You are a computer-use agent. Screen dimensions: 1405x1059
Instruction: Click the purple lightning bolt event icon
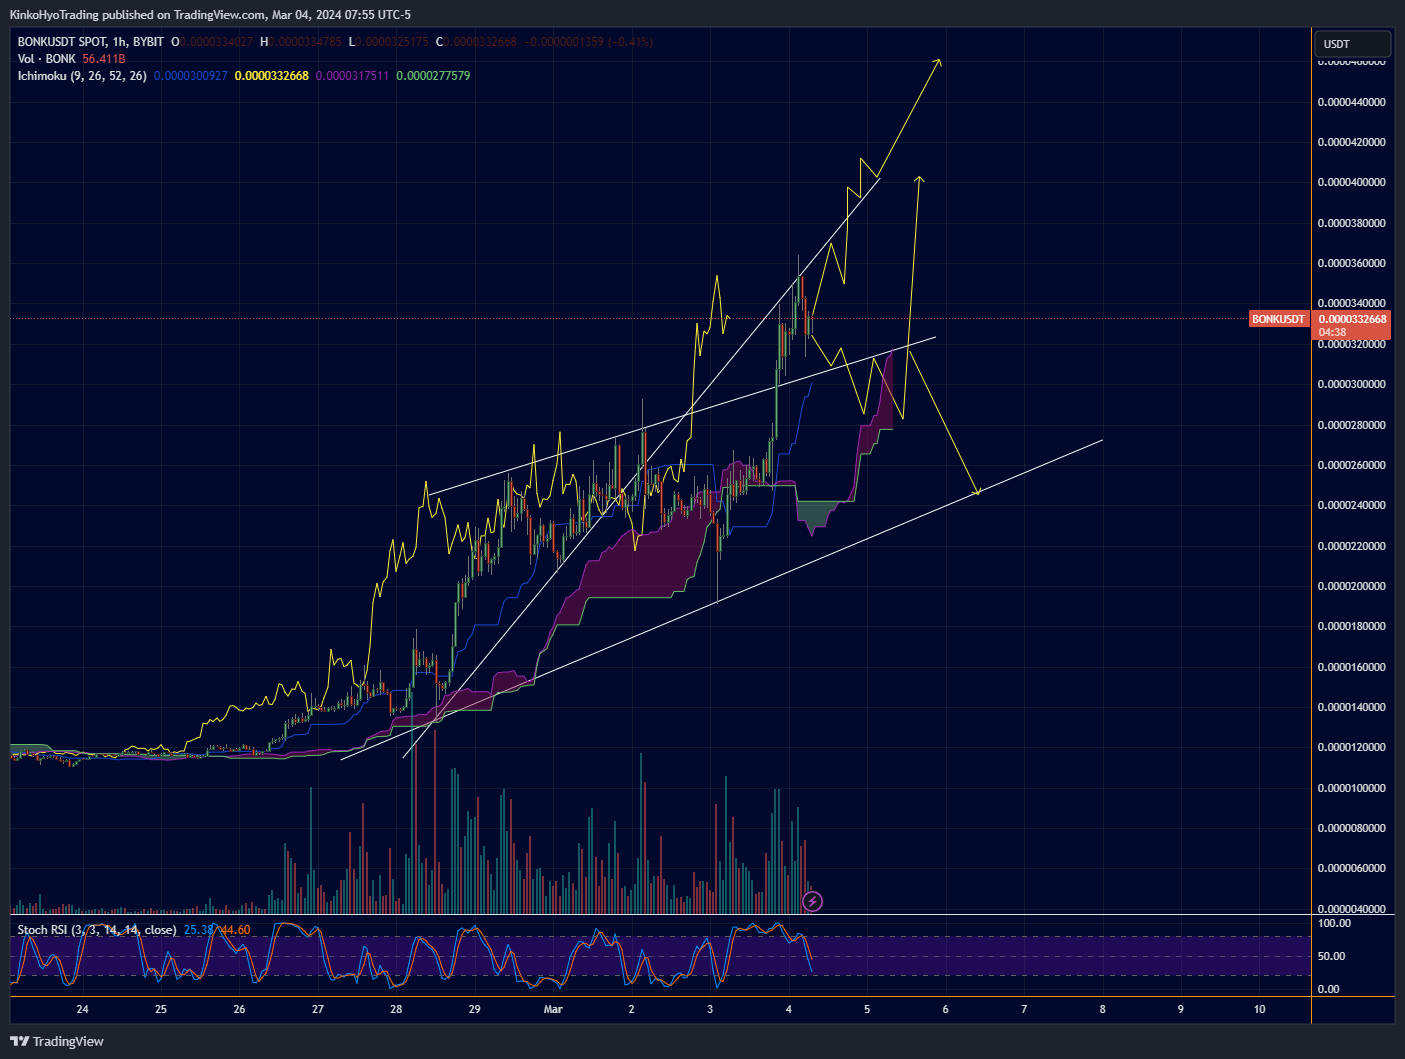pos(813,902)
